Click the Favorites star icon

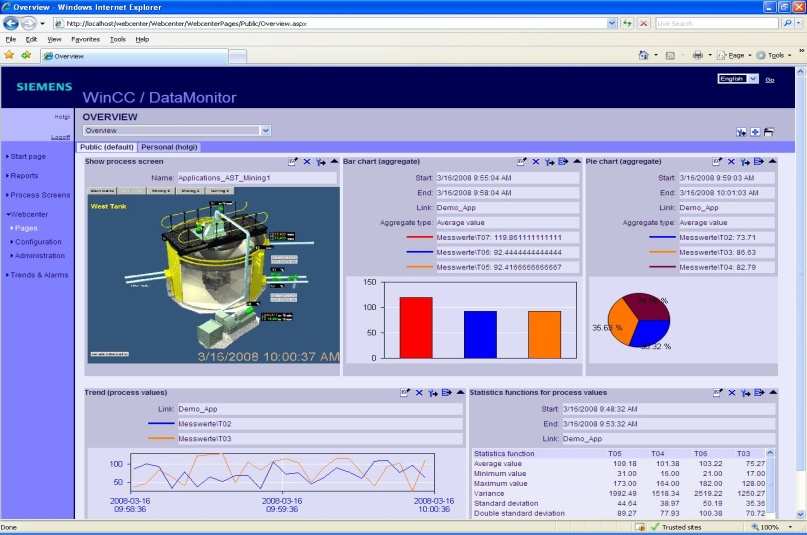(x=9, y=55)
